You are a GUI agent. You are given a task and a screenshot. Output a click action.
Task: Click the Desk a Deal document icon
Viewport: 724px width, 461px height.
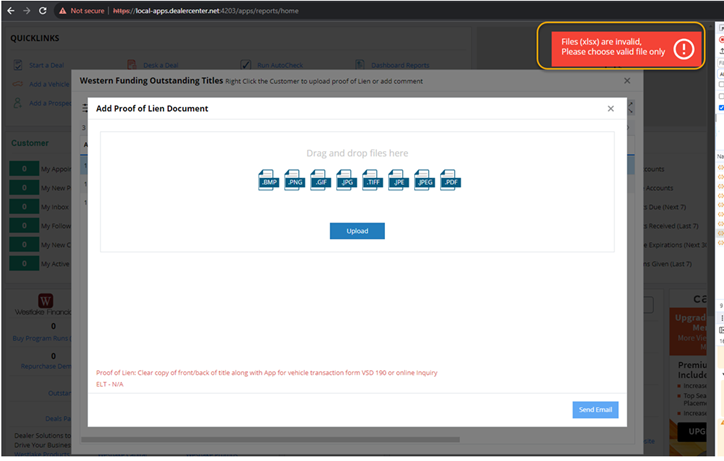pyautogui.click(x=132, y=65)
